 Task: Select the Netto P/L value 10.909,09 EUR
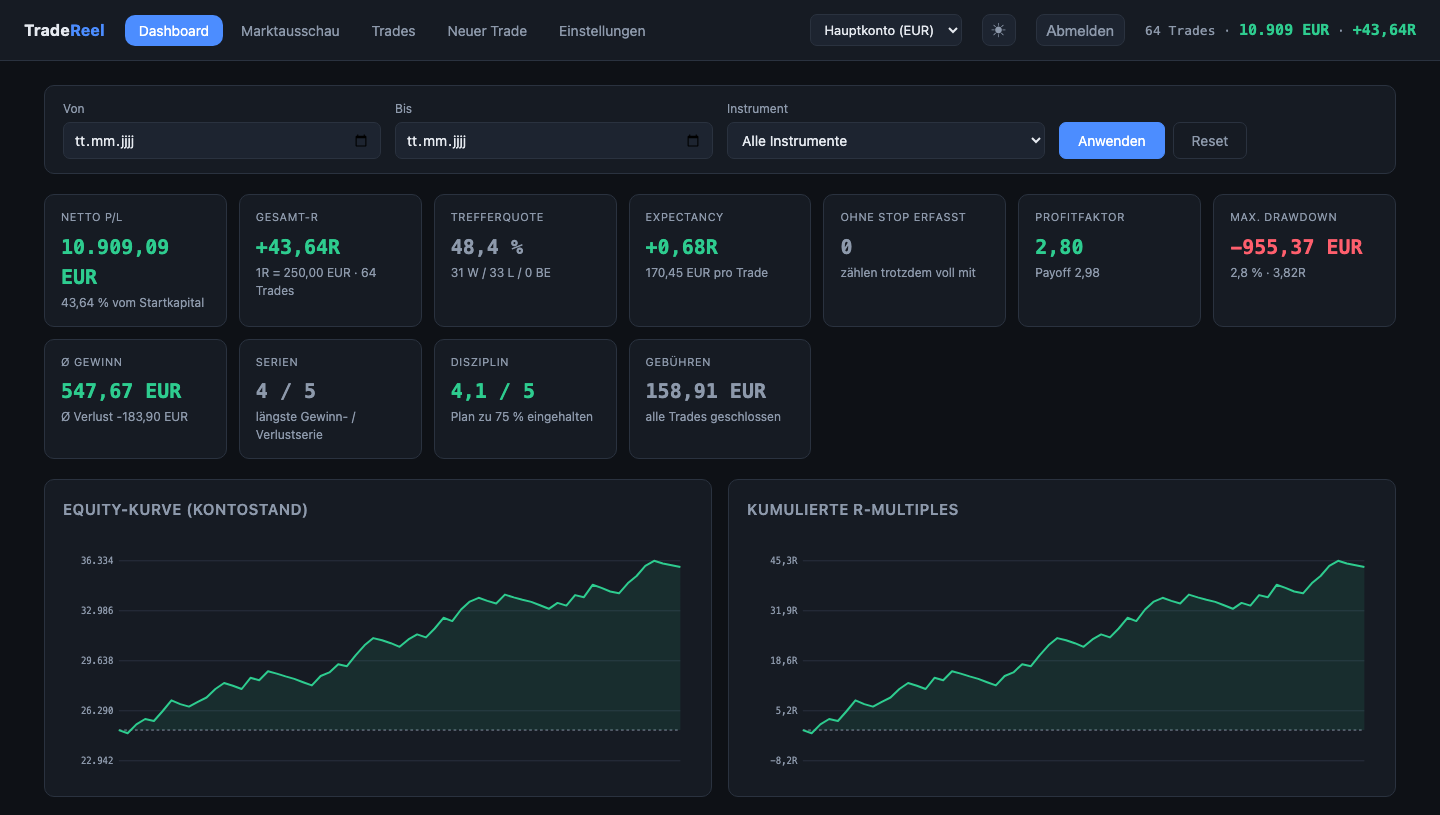(115, 261)
